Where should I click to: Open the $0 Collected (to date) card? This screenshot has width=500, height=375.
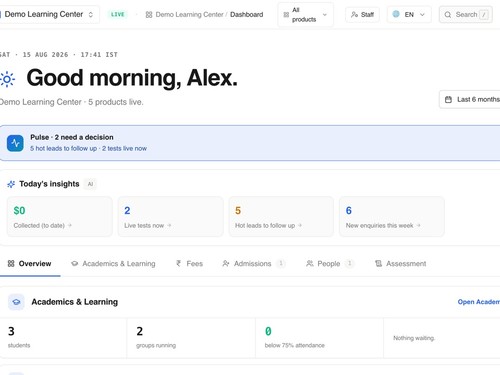[60, 217]
